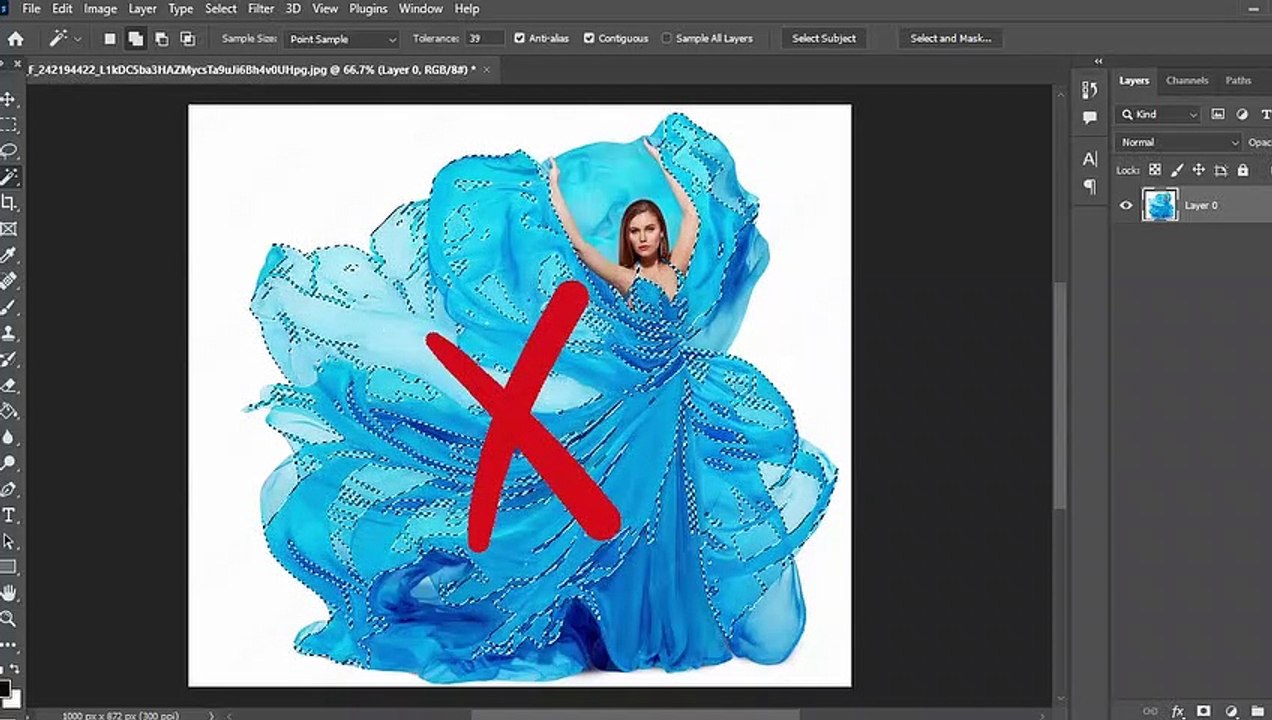Open the Sample Size dropdown
The image size is (1272, 720).
click(x=343, y=39)
